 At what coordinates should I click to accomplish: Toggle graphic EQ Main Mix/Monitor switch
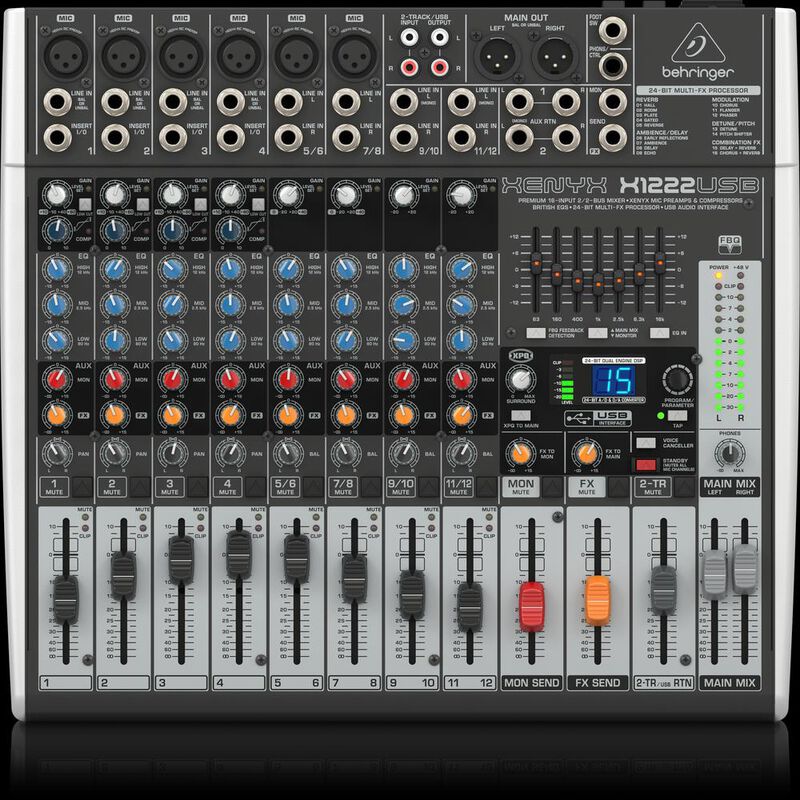[x=597, y=333]
